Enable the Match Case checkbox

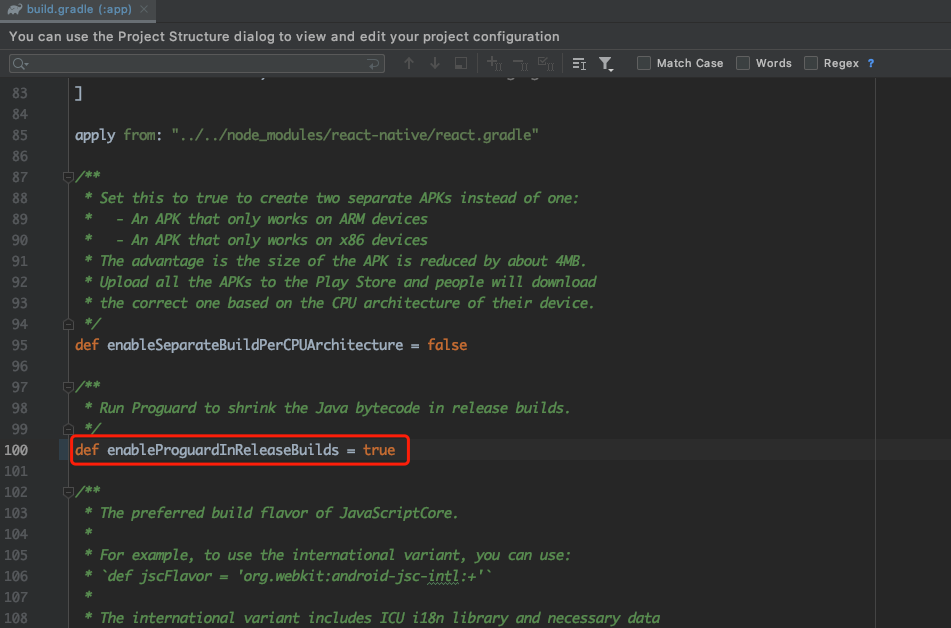[644, 63]
